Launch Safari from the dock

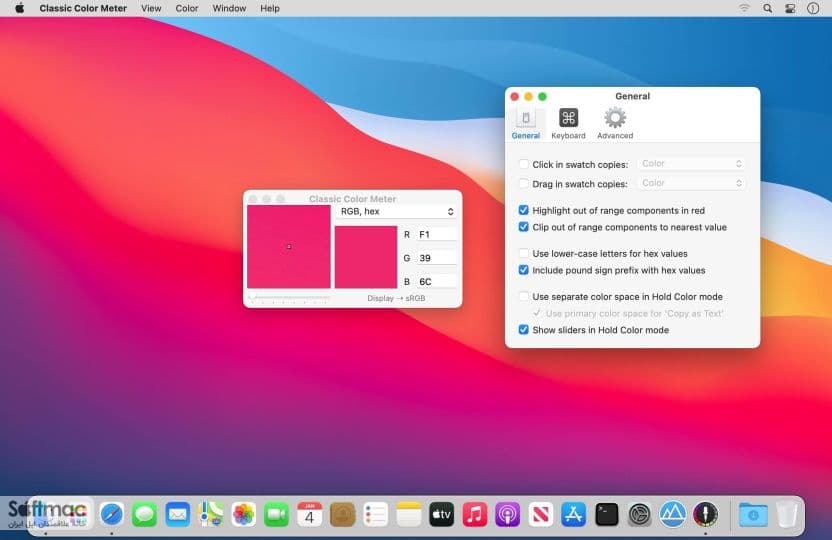pos(111,514)
